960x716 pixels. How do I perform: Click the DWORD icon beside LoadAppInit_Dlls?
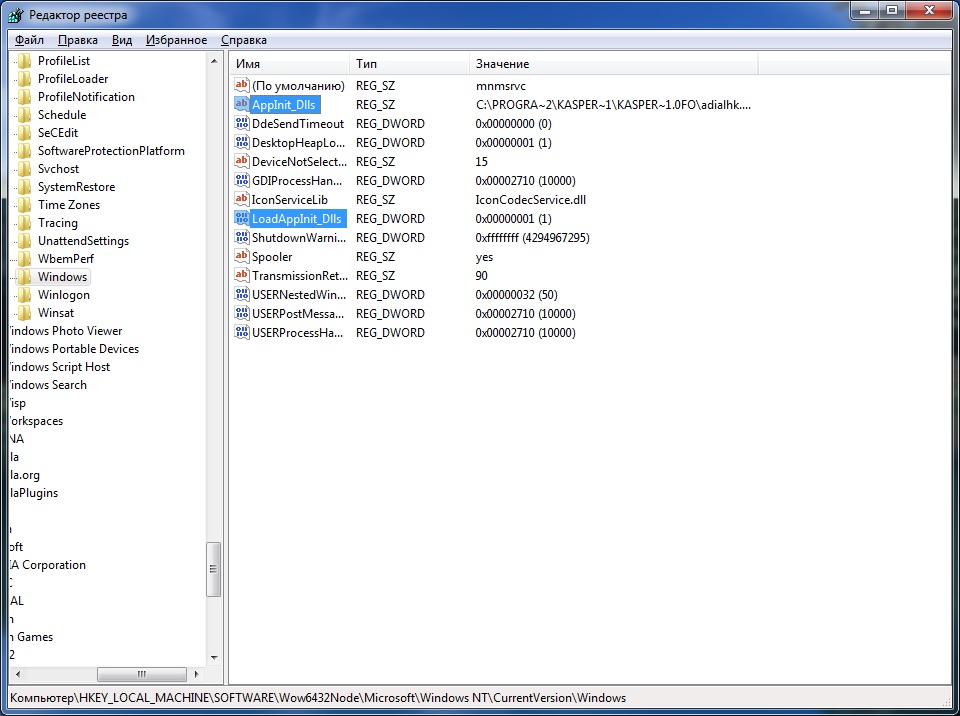pos(242,218)
